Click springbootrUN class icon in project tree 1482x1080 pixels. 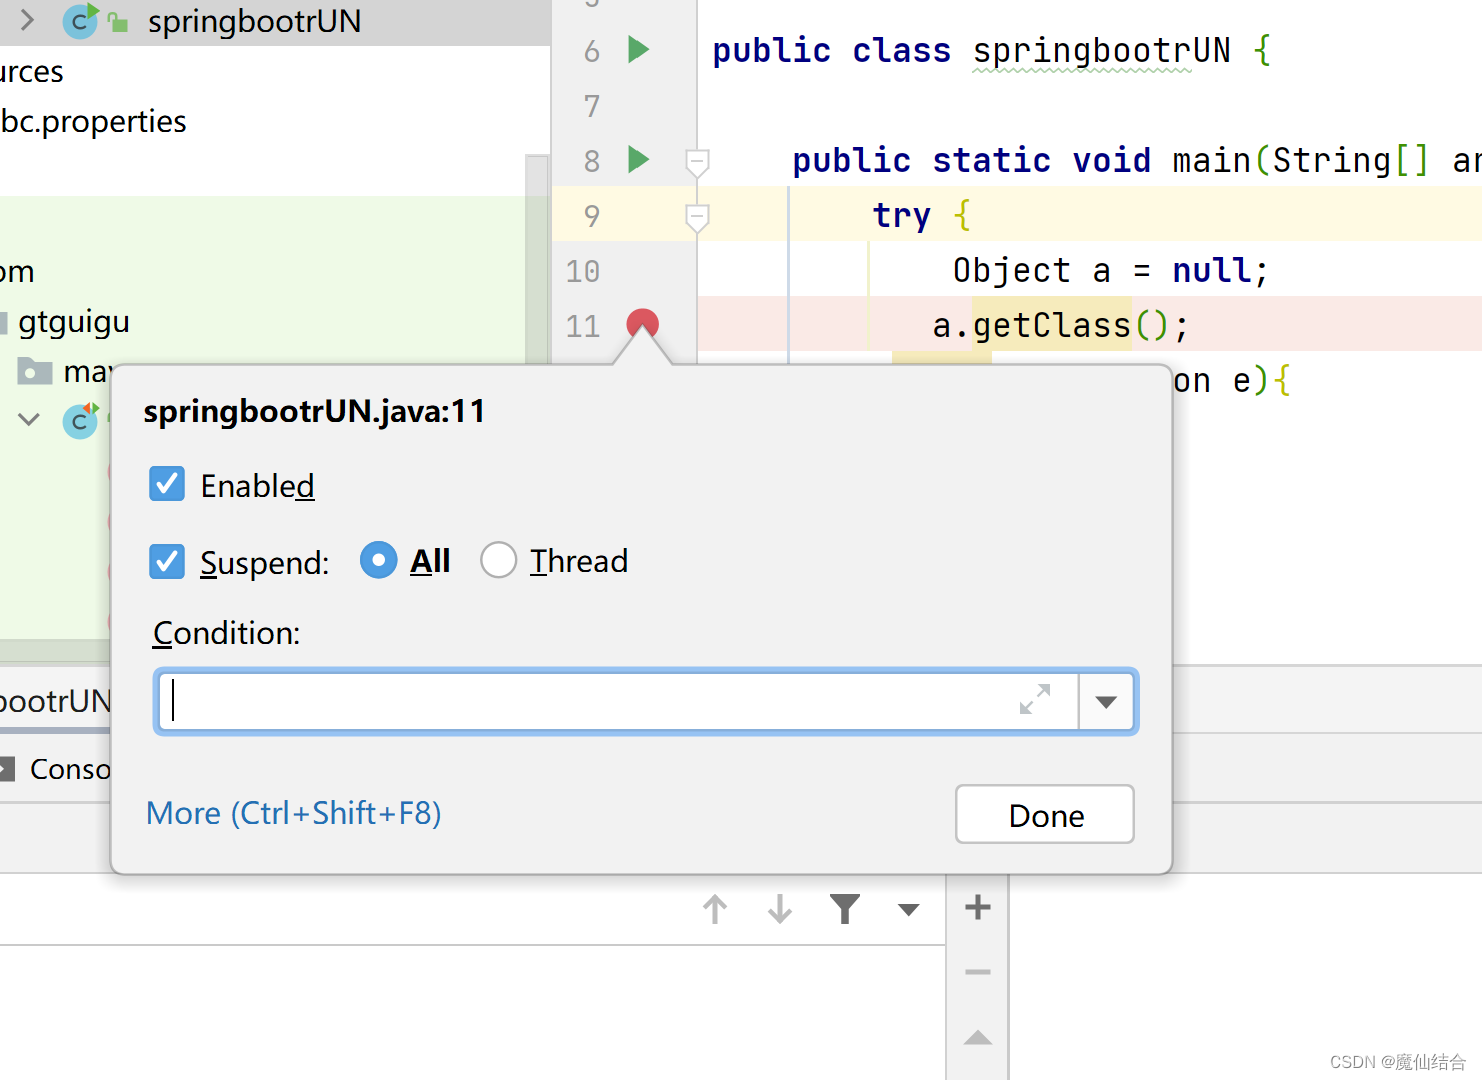pos(80,21)
